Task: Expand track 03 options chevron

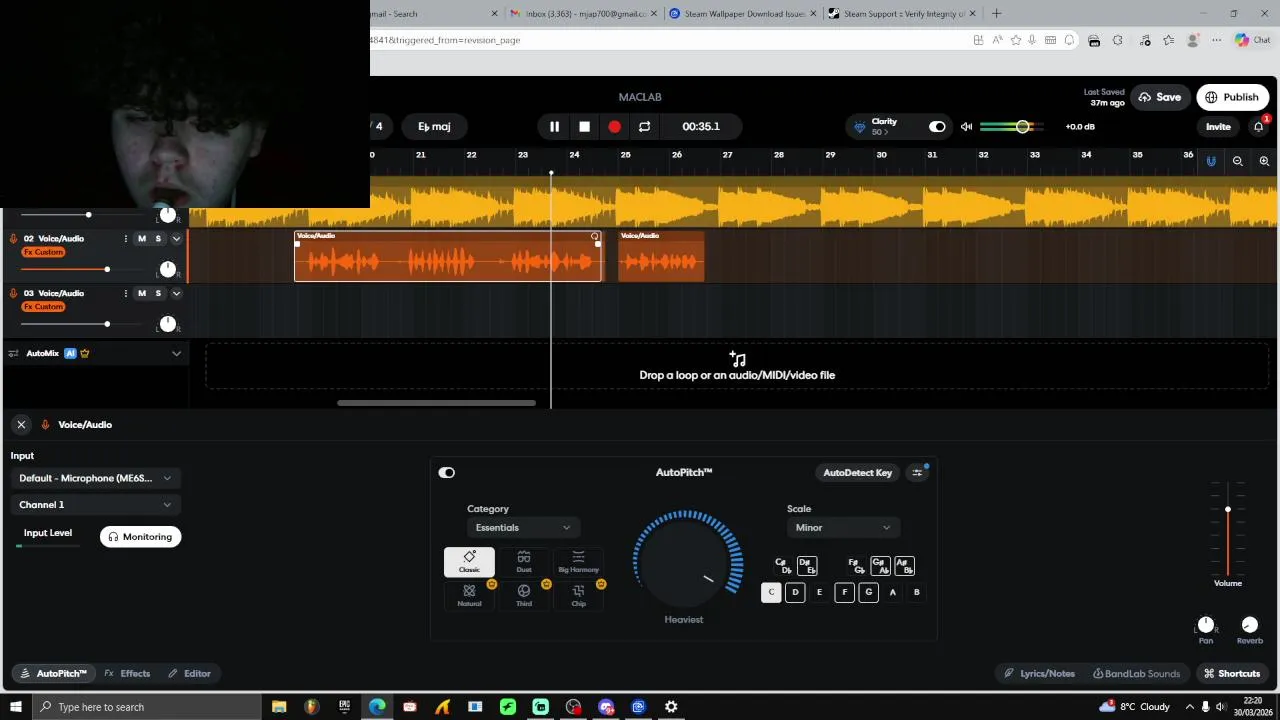Action: click(x=176, y=294)
